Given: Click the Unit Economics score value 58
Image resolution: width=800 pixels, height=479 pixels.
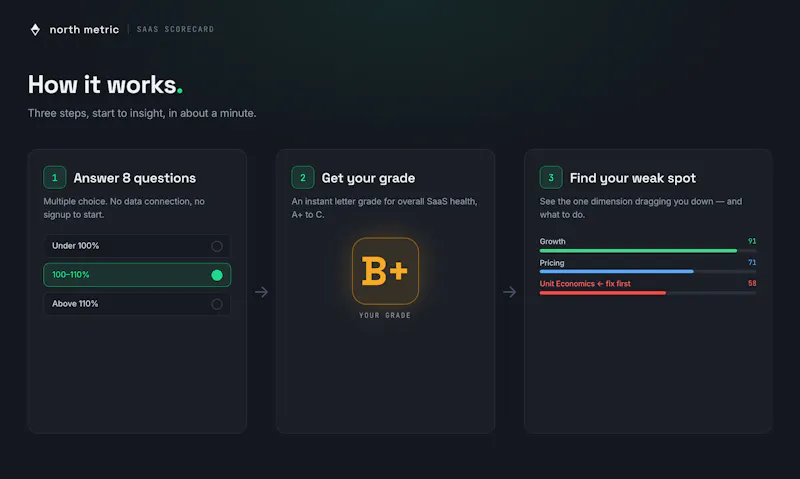Looking at the screenshot, I should point(752,284).
